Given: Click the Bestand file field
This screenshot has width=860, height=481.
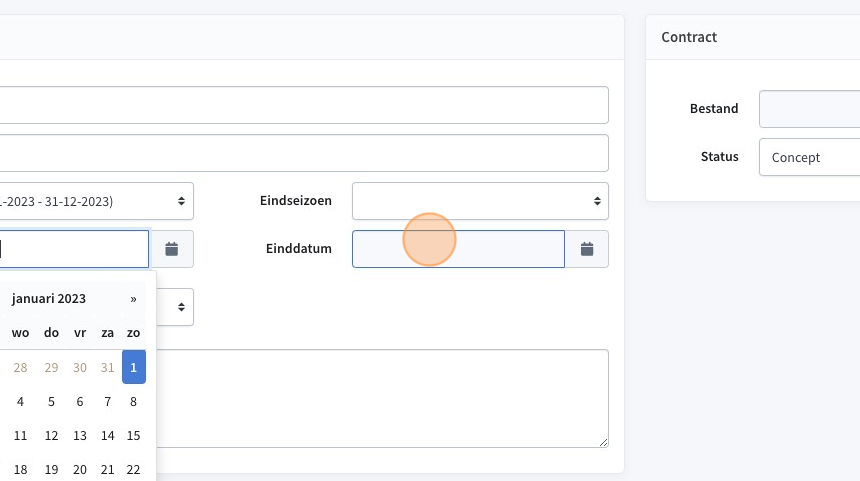Looking at the screenshot, I should coord(810,109).
